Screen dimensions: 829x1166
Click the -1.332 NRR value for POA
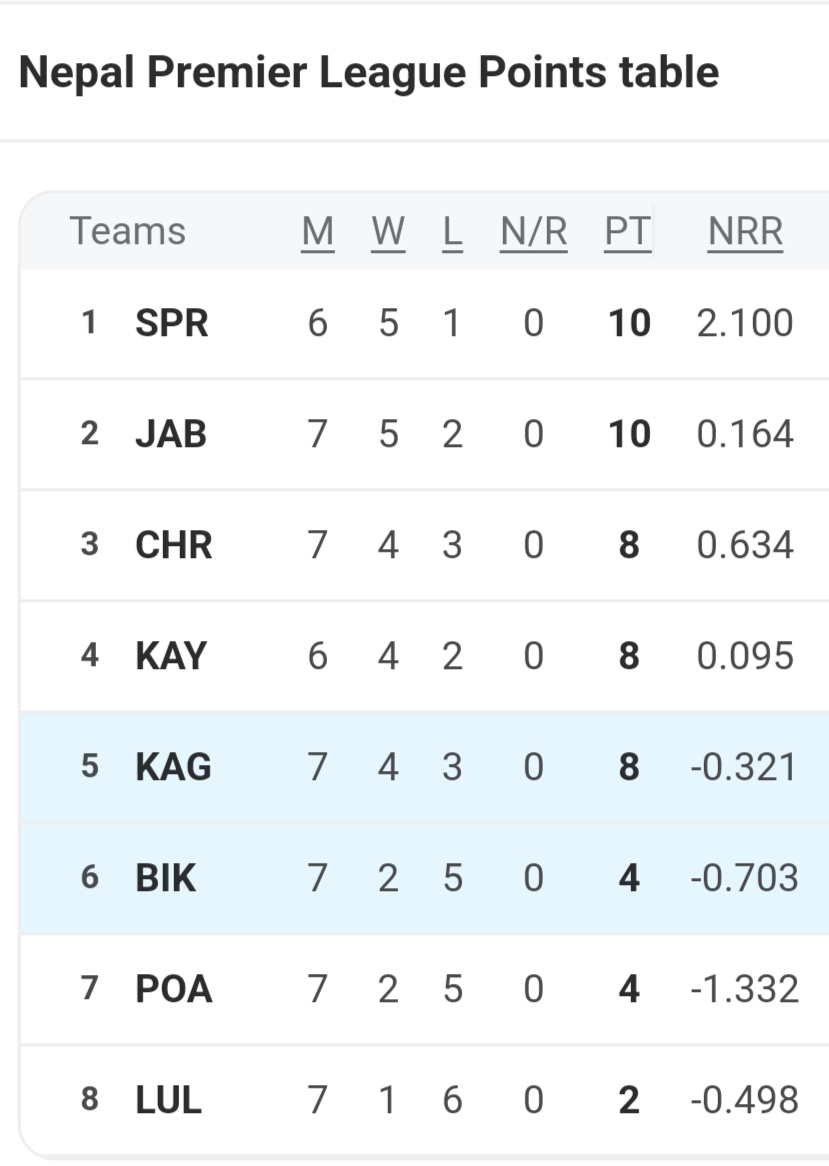click(x=744, y=989)
